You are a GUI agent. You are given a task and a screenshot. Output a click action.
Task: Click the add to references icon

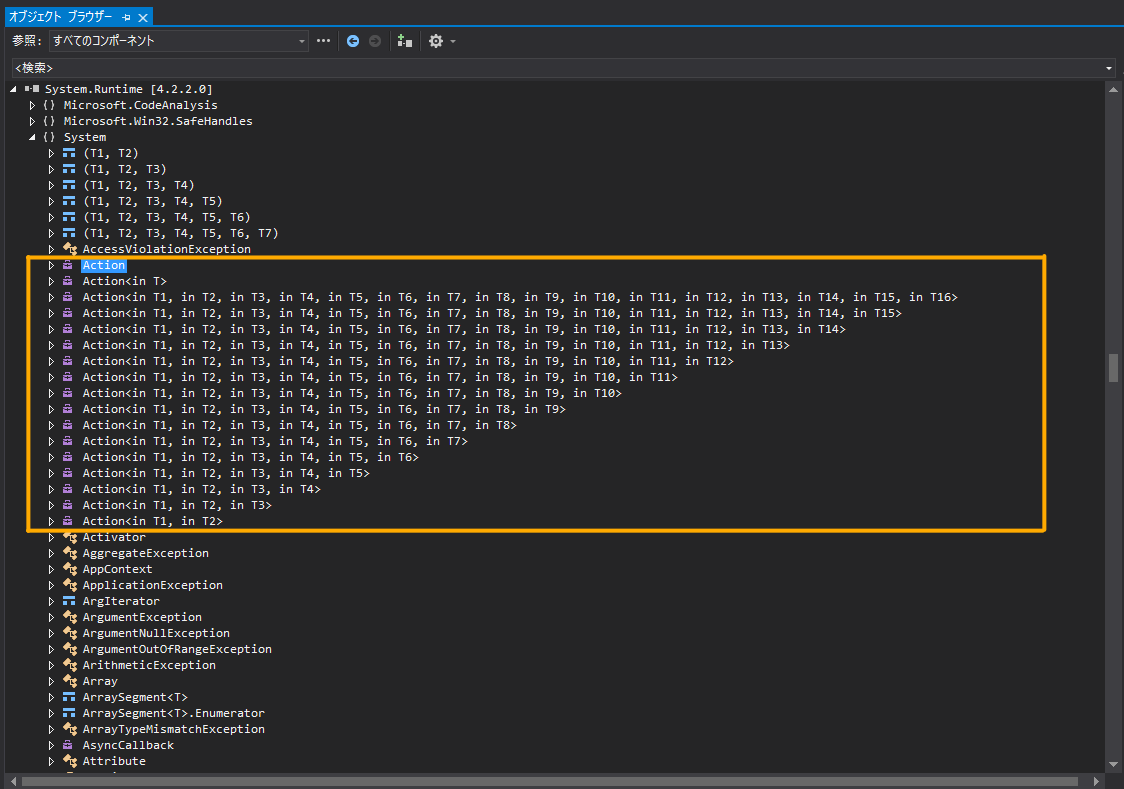pyautogui.click(x=404, y=41)
